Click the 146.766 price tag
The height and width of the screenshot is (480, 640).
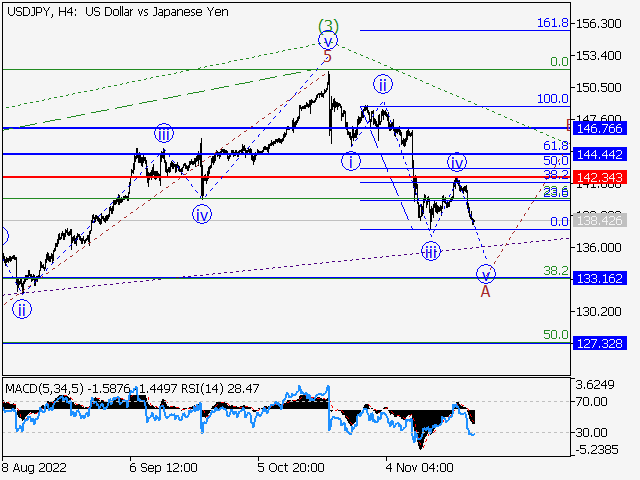pos(600,129)
